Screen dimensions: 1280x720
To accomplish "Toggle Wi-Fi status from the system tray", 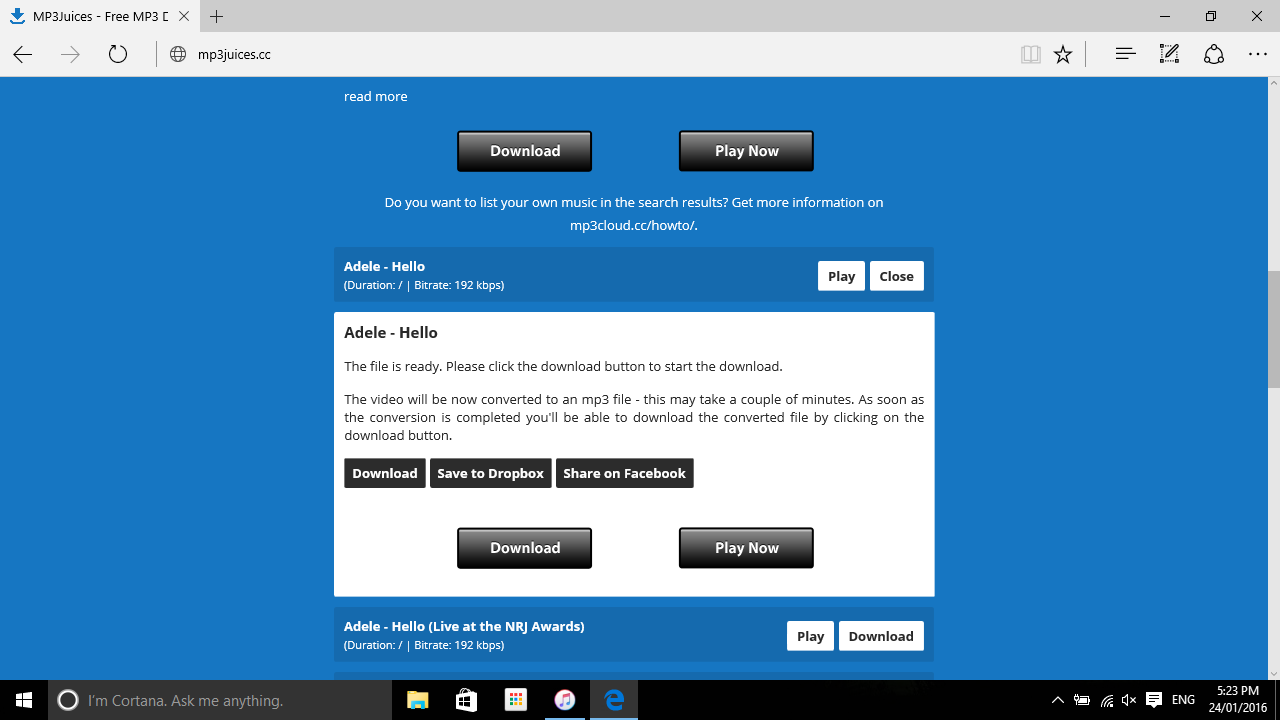I will 1106,700.
